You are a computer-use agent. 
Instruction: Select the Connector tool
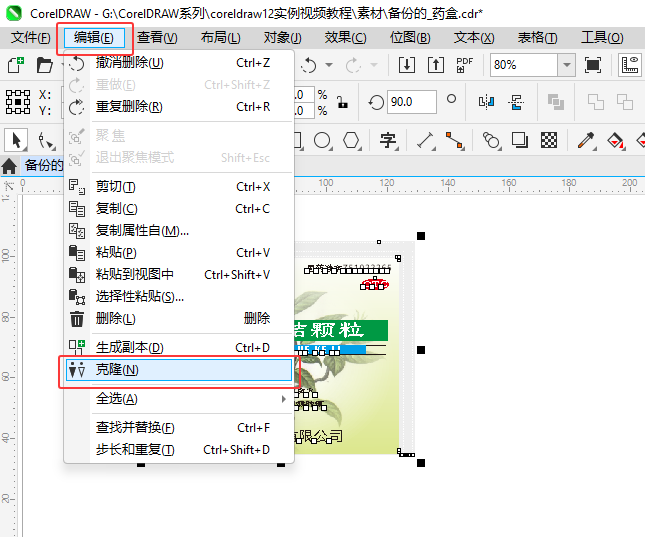coord(455,141)
